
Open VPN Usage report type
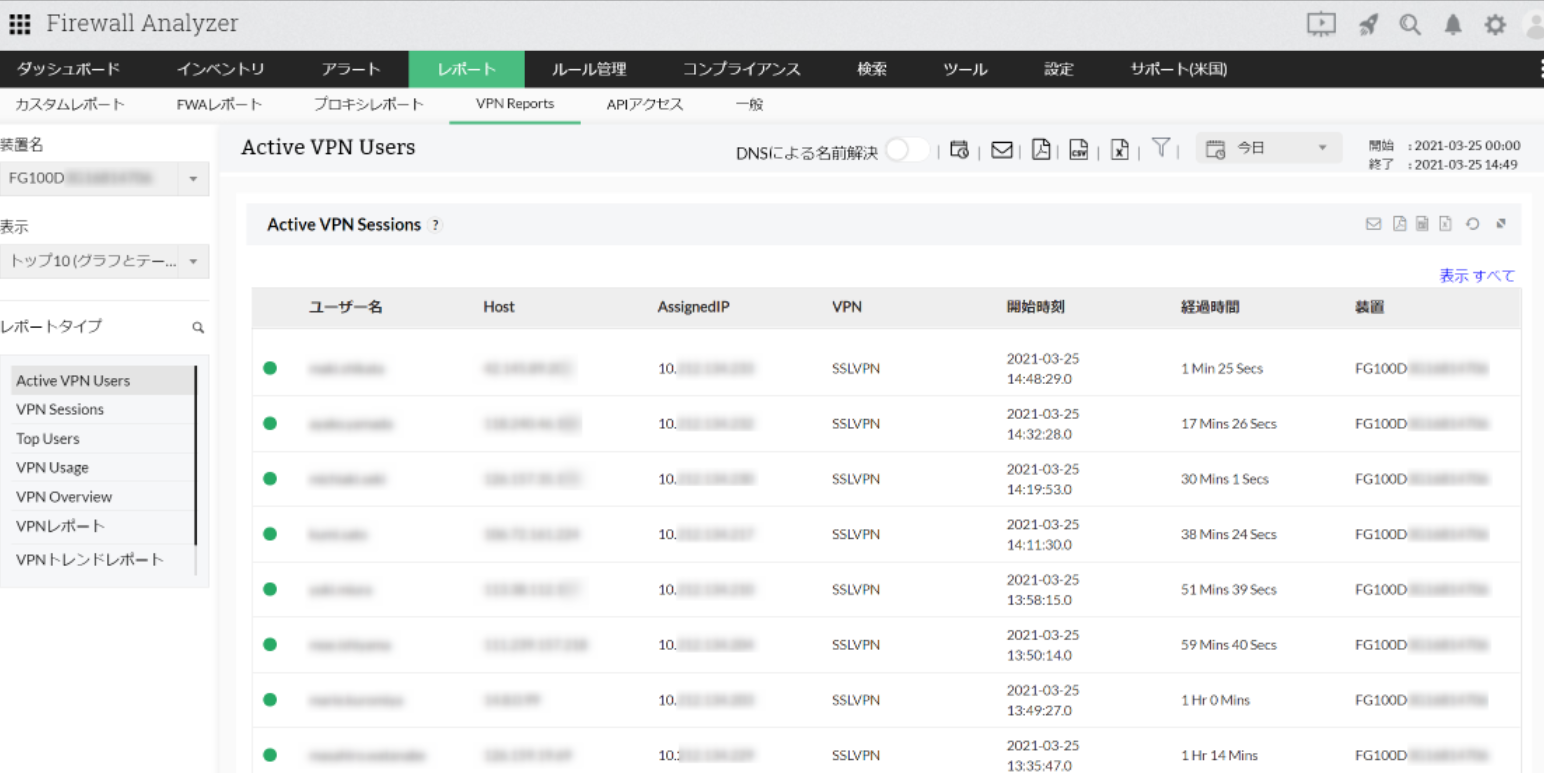point(52,467)
